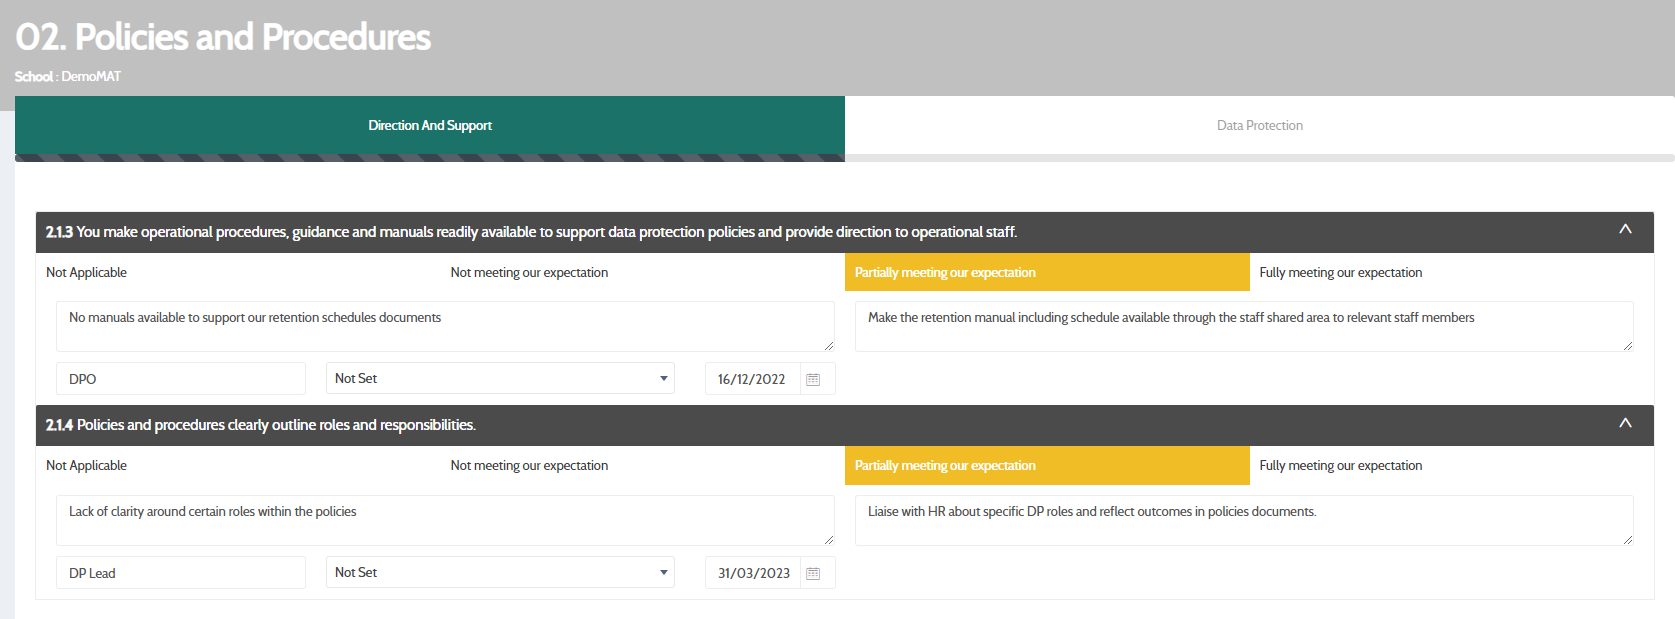Viewport: 1675px width, 619px height.
Task: Select Not Applicable for section 2.1.4
Action: click(x=87, y=466)
